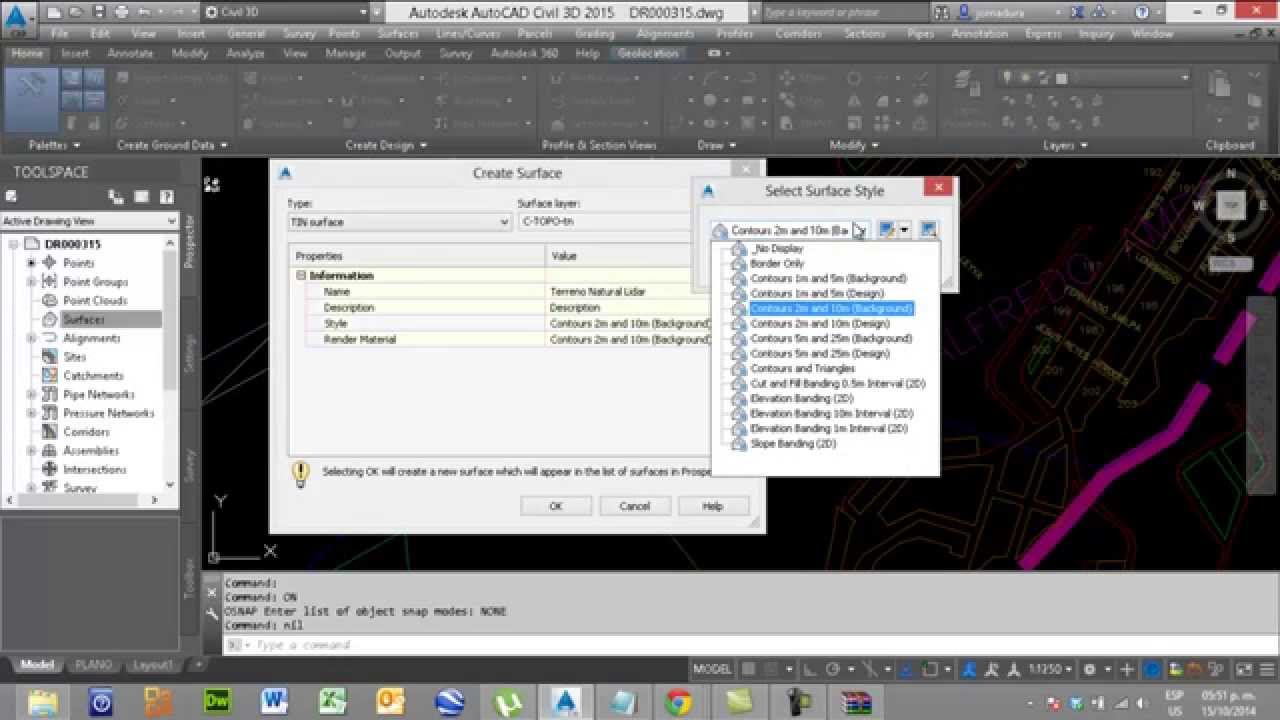Click the Catchments tree icon
Image resolution: width=1280 pixels, height=720 pixels.
coord(48,376)
